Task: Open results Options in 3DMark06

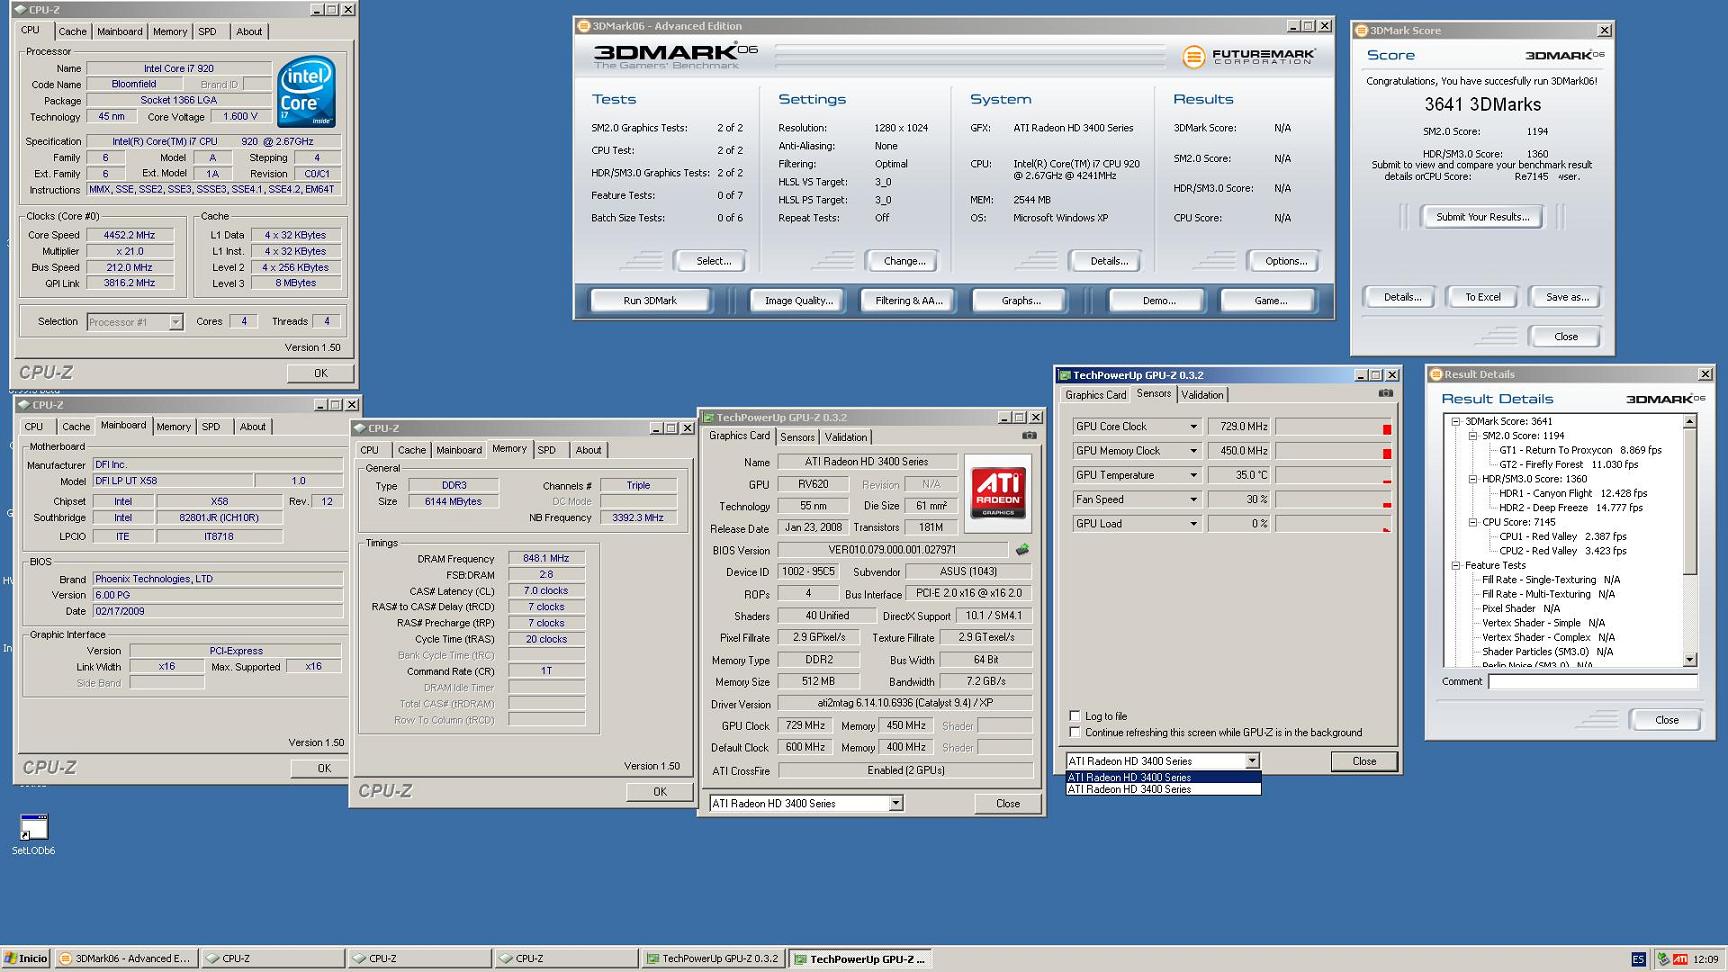Action: (1285, 261)
